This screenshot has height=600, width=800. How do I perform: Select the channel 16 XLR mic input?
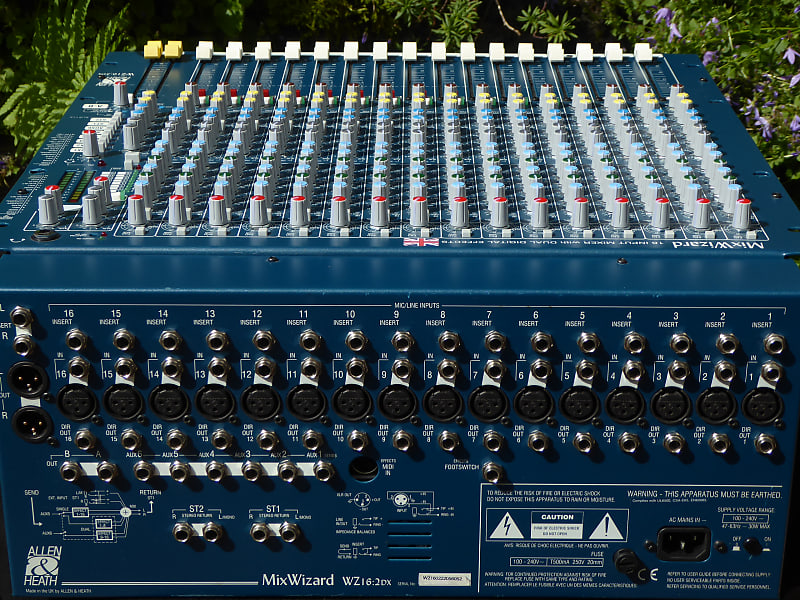pyautogui.click(x=78, y=402)
